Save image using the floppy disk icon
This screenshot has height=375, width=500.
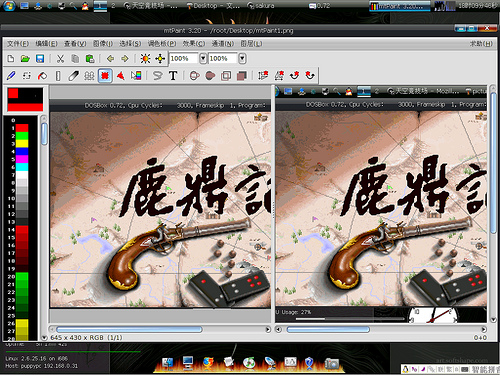pos(40,59)
